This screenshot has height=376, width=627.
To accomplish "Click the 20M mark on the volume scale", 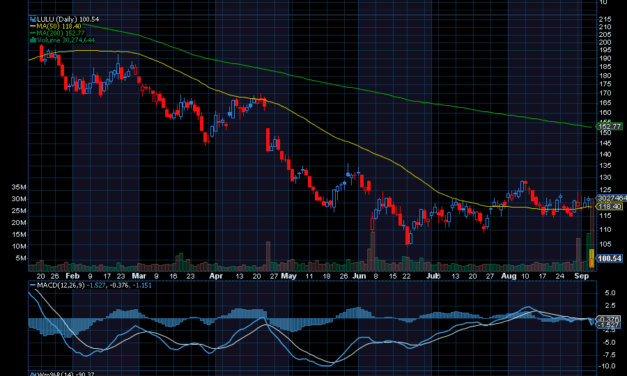I will coord(19,223).
